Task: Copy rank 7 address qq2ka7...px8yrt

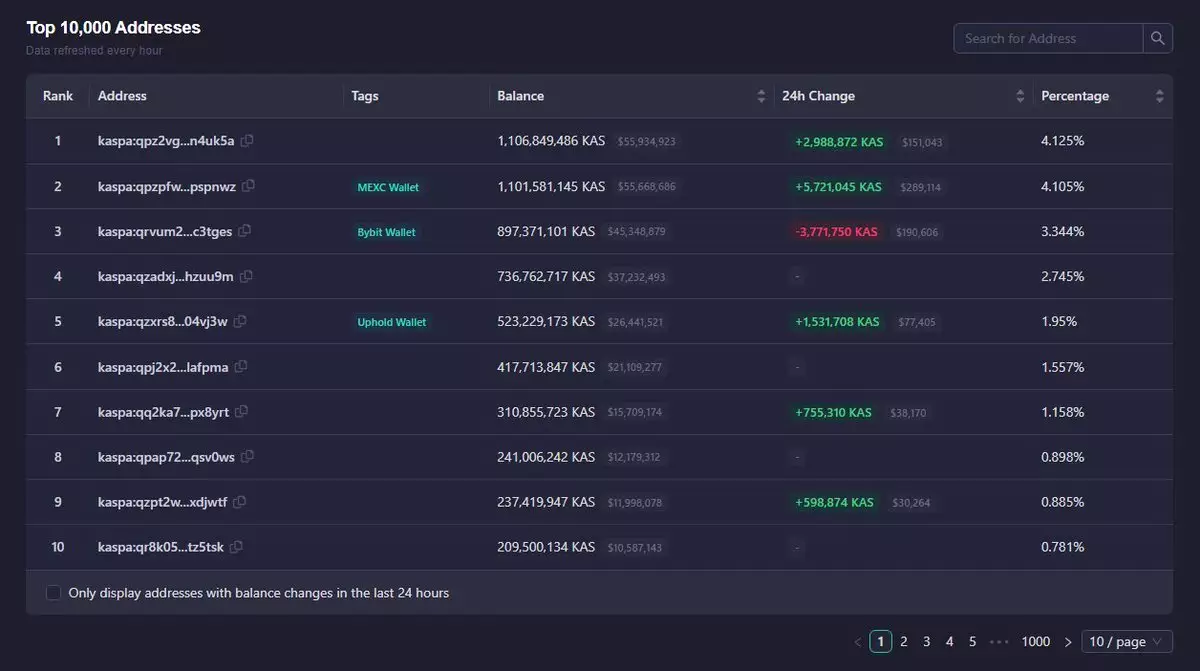Action: (241, 411)
